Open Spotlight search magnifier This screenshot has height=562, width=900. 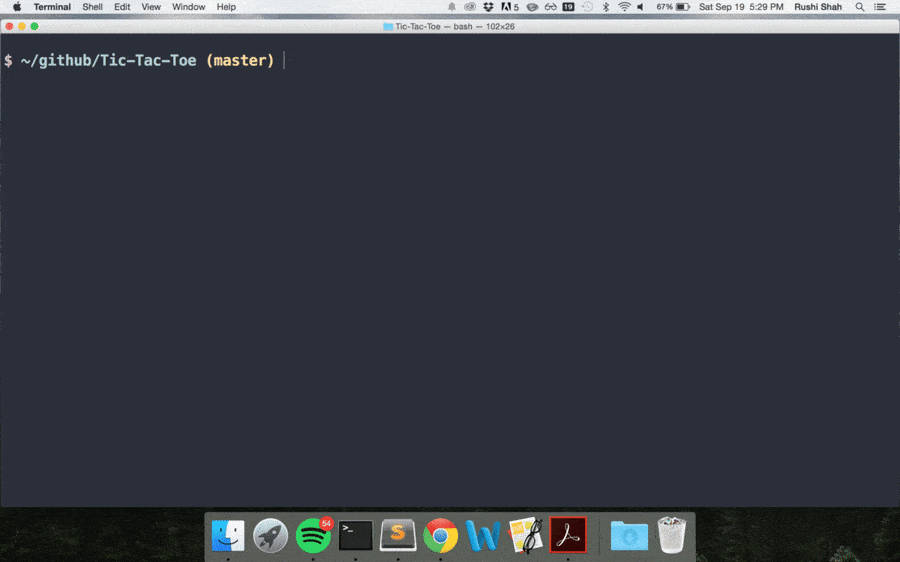pyautogui.click(x=859, y=7)
